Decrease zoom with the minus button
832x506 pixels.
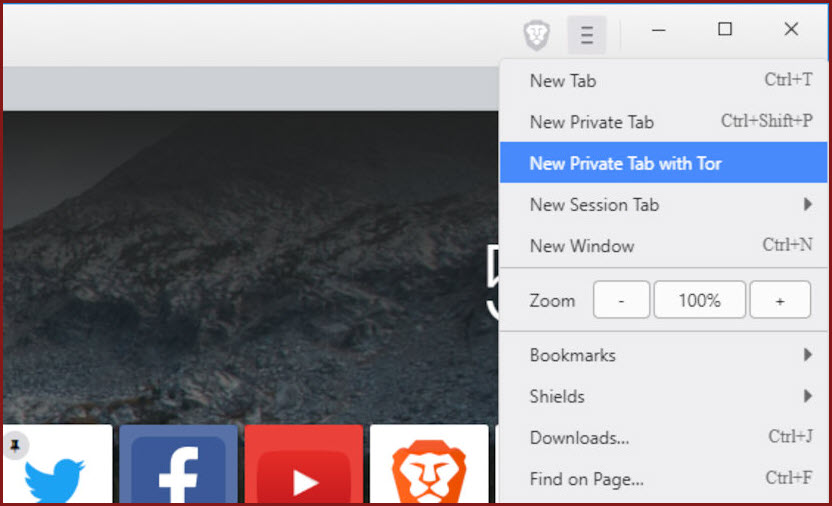[x=621, y=300]
